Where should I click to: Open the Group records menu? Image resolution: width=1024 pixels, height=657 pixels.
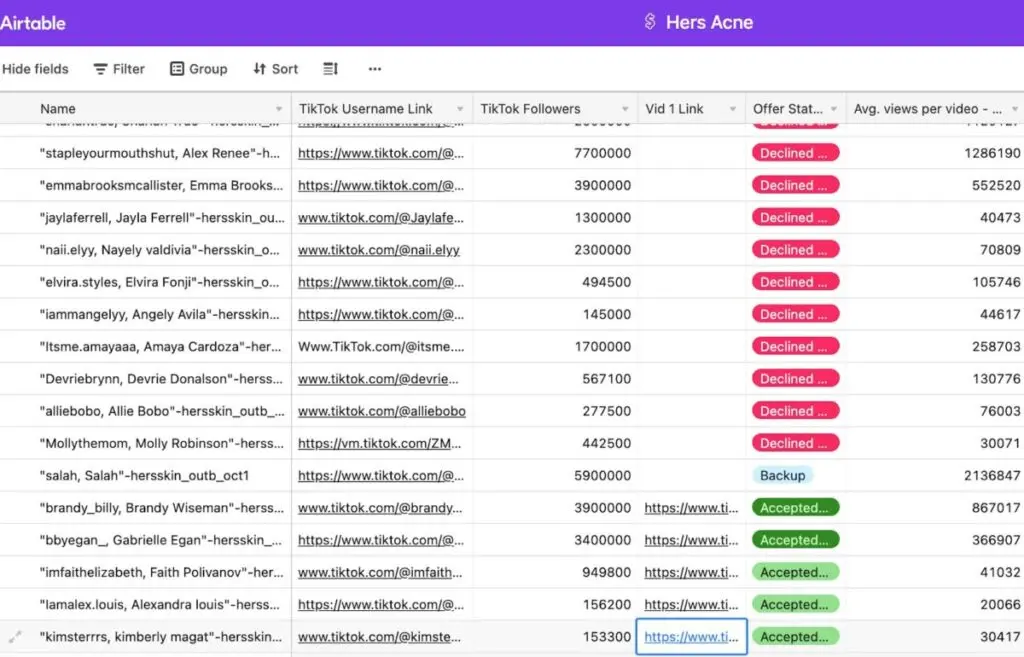coord(198,69)
